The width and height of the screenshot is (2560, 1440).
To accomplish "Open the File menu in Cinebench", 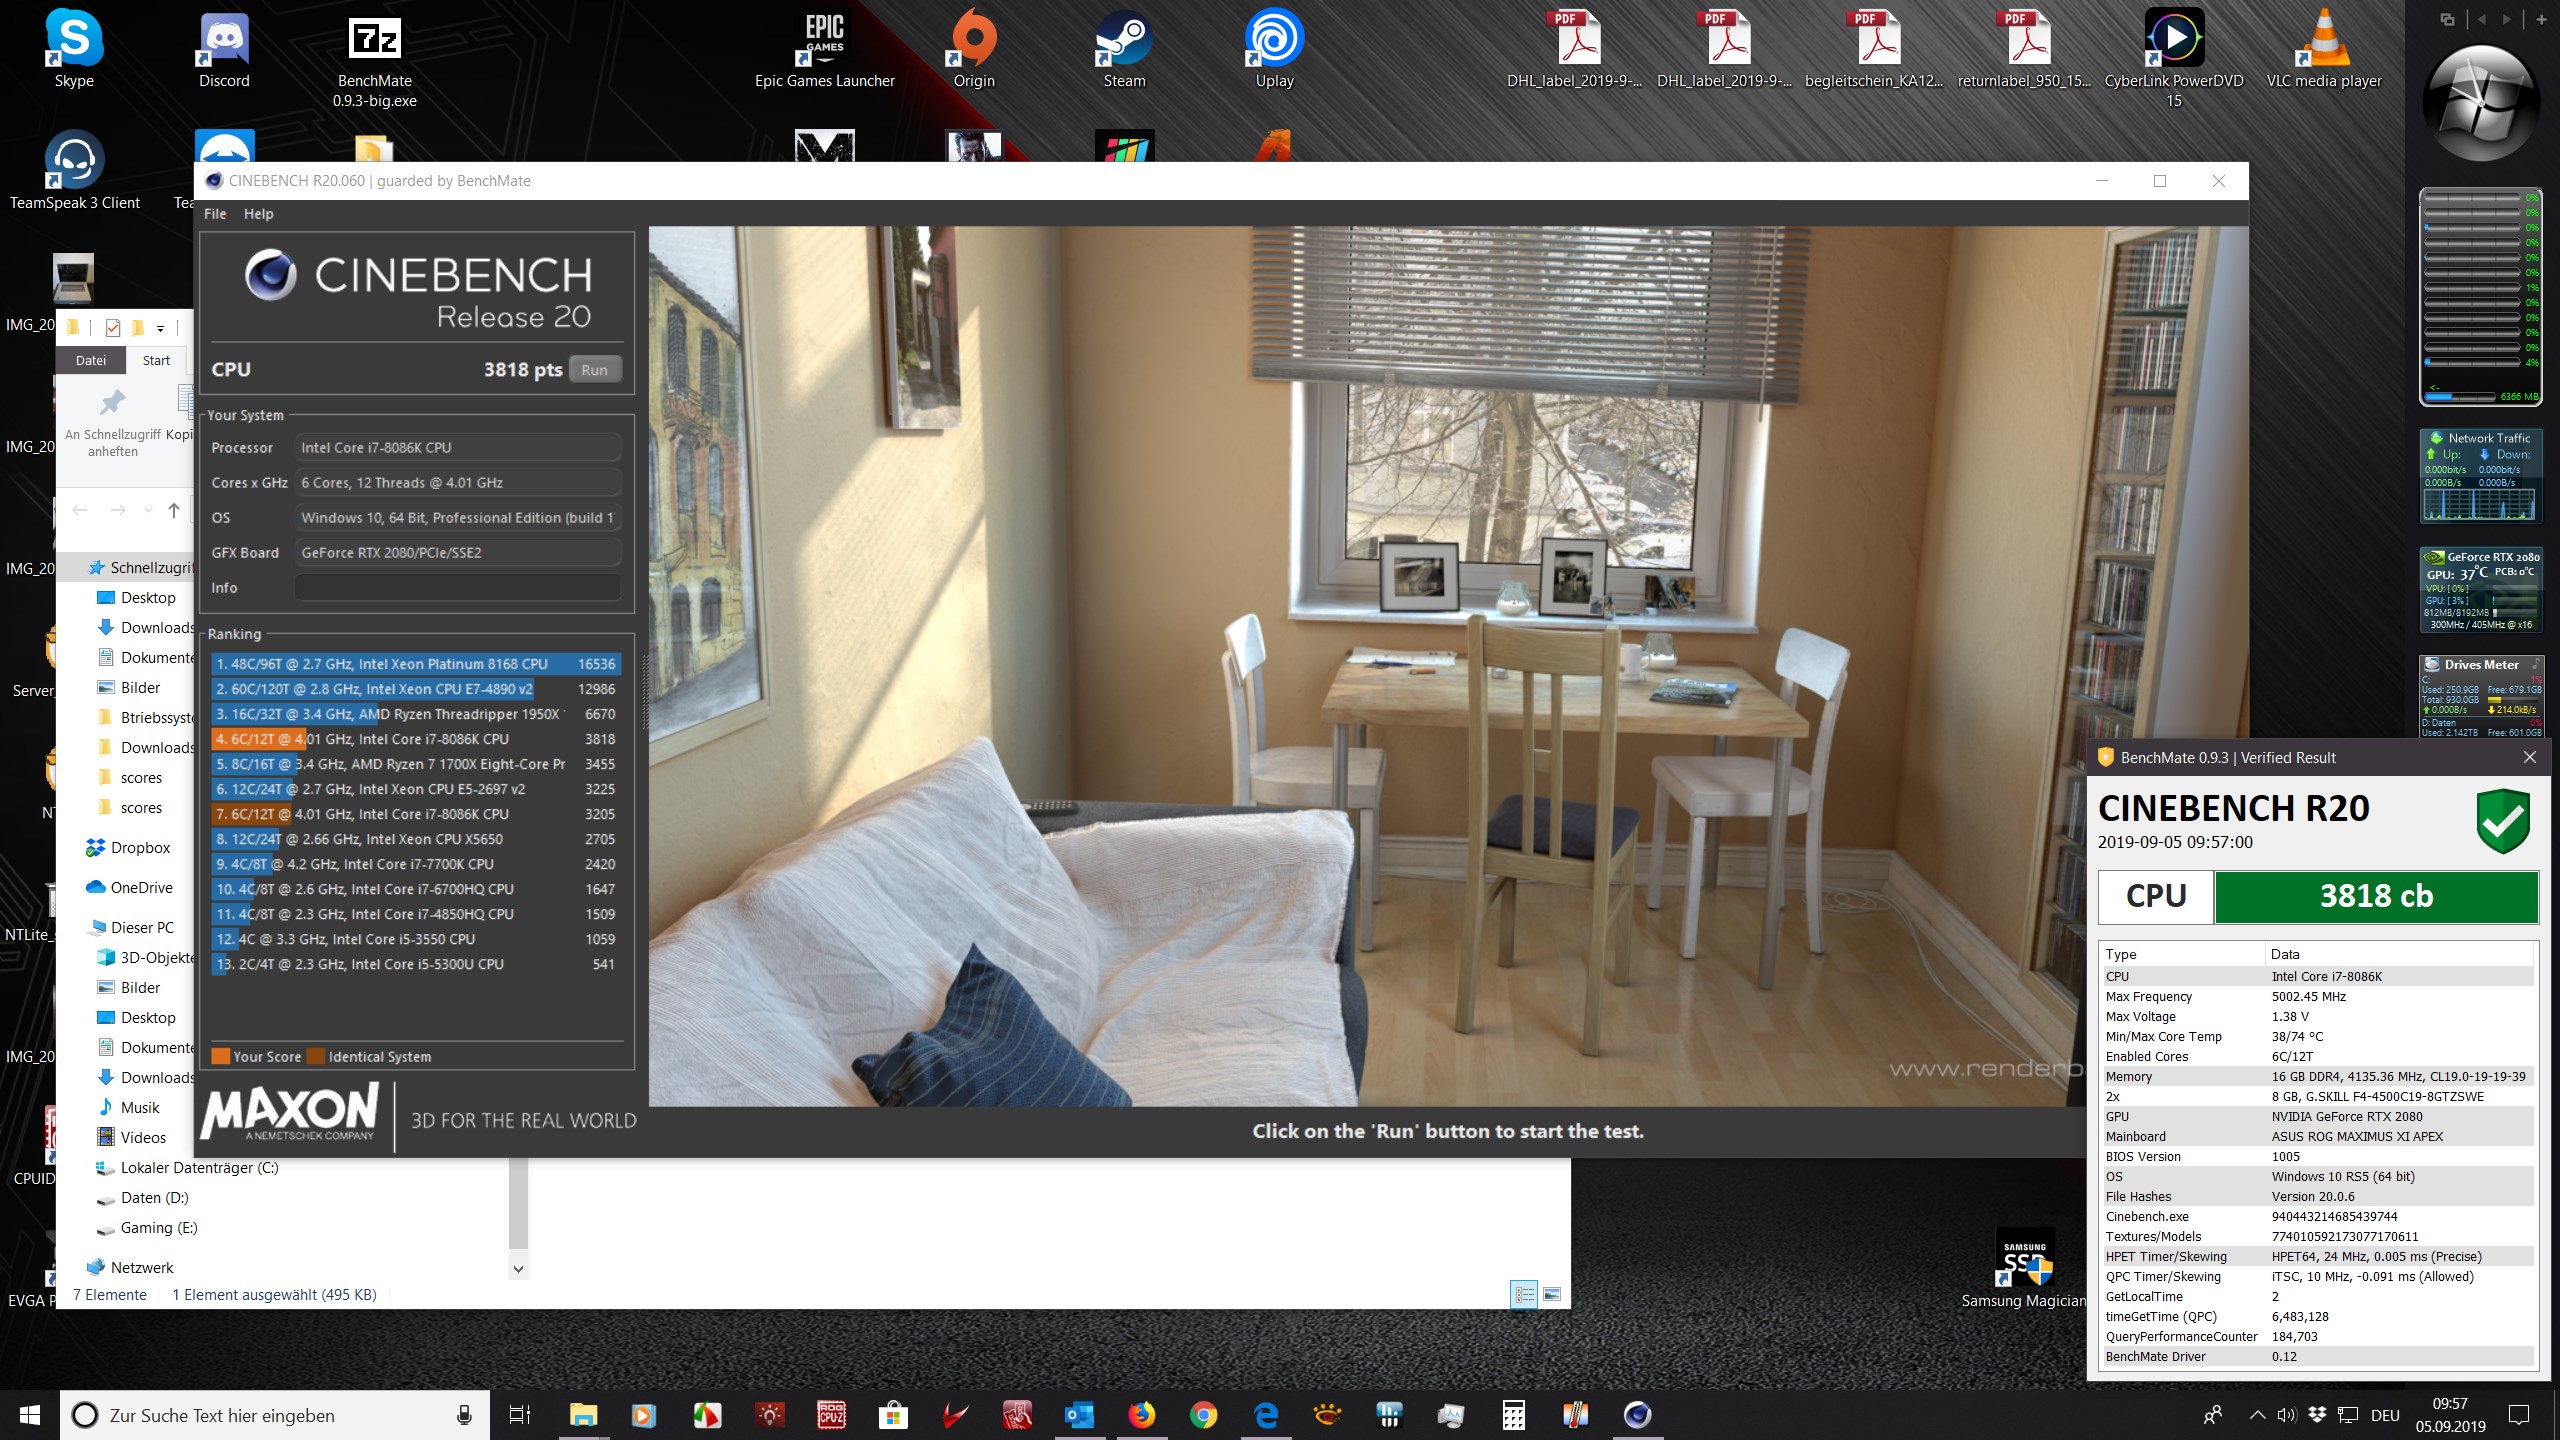I will click(215, 214).
